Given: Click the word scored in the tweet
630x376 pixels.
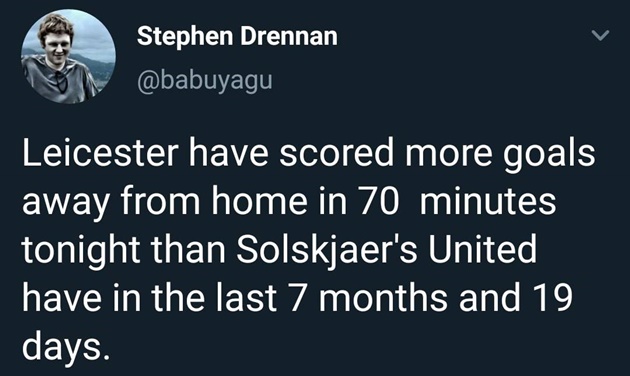Looking at the screenshot, I should point(337,153).
